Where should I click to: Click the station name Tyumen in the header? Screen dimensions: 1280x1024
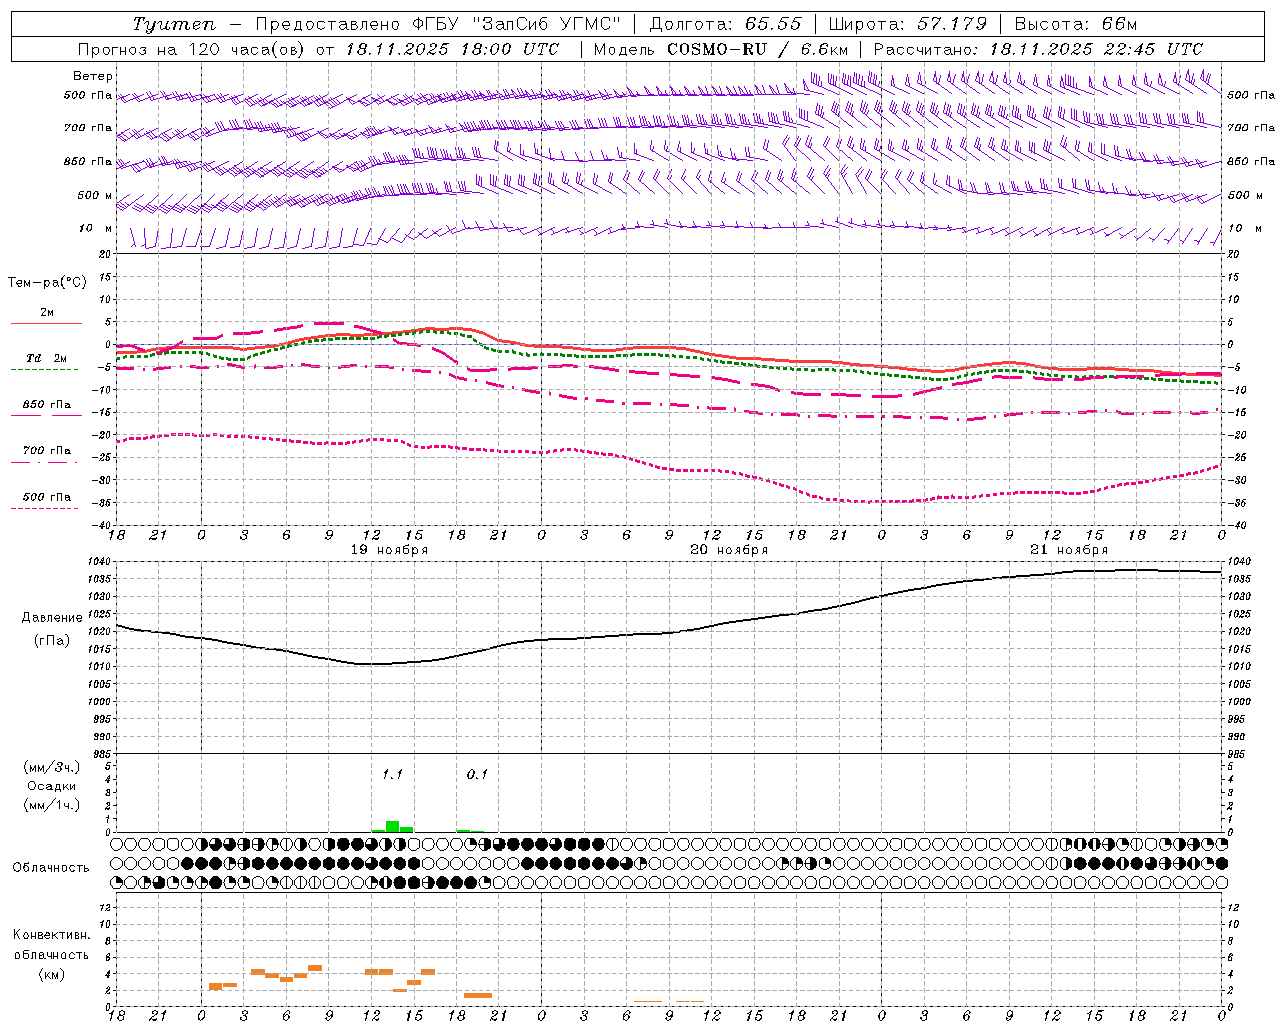[173, 24]
